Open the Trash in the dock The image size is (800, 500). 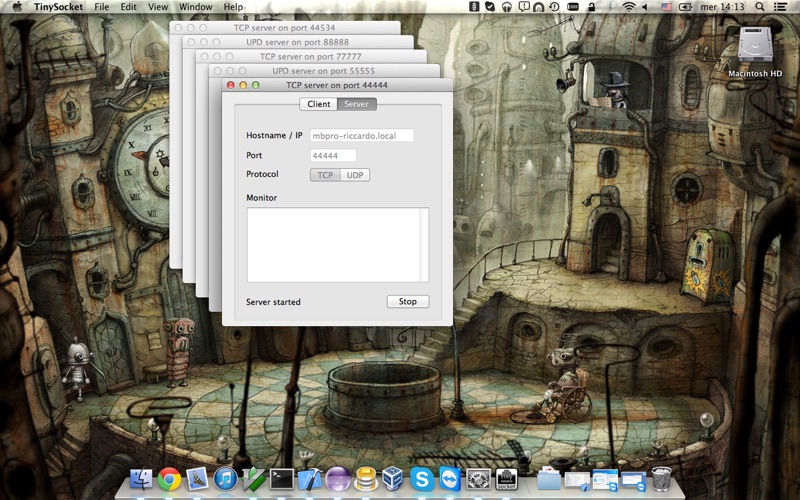662,480
